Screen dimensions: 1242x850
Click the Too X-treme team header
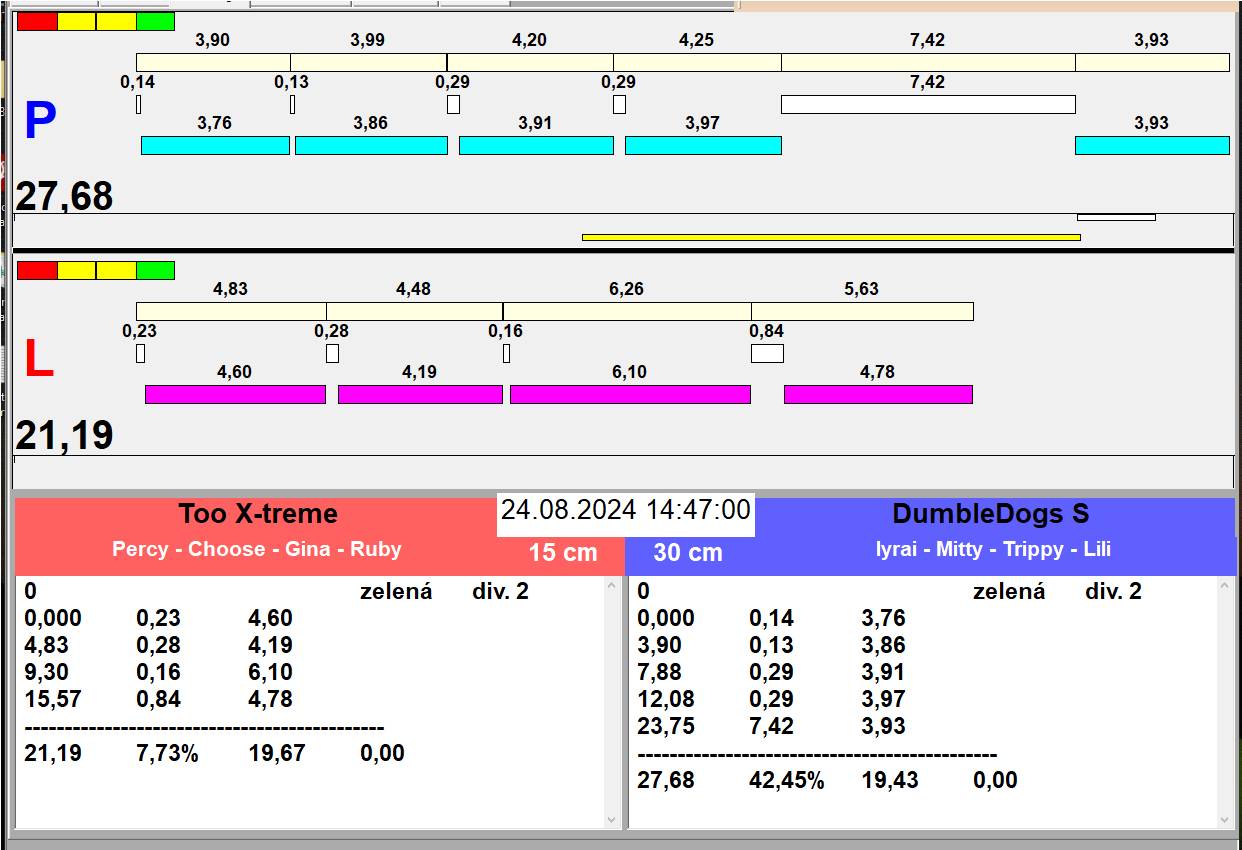258,514
